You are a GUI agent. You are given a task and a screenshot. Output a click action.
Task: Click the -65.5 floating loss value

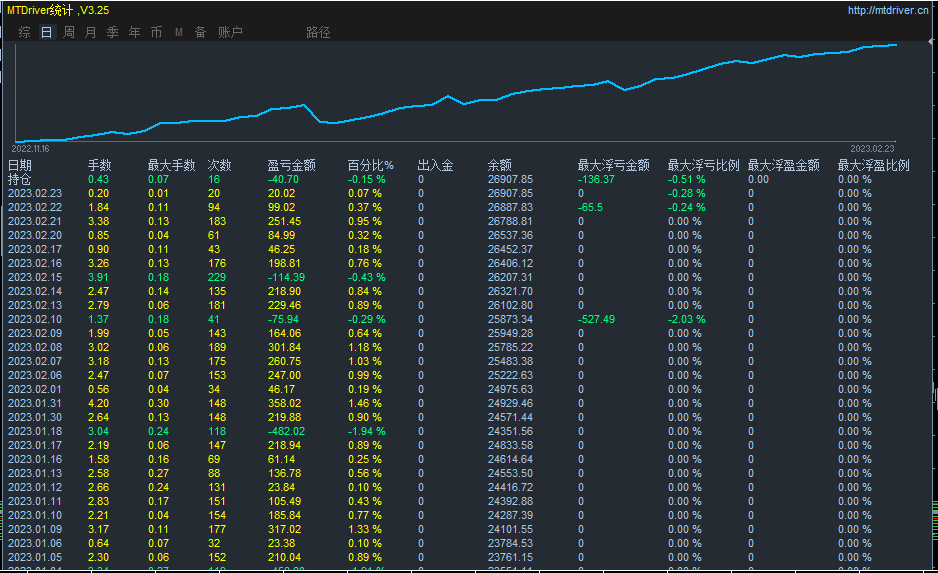(590, 207)
